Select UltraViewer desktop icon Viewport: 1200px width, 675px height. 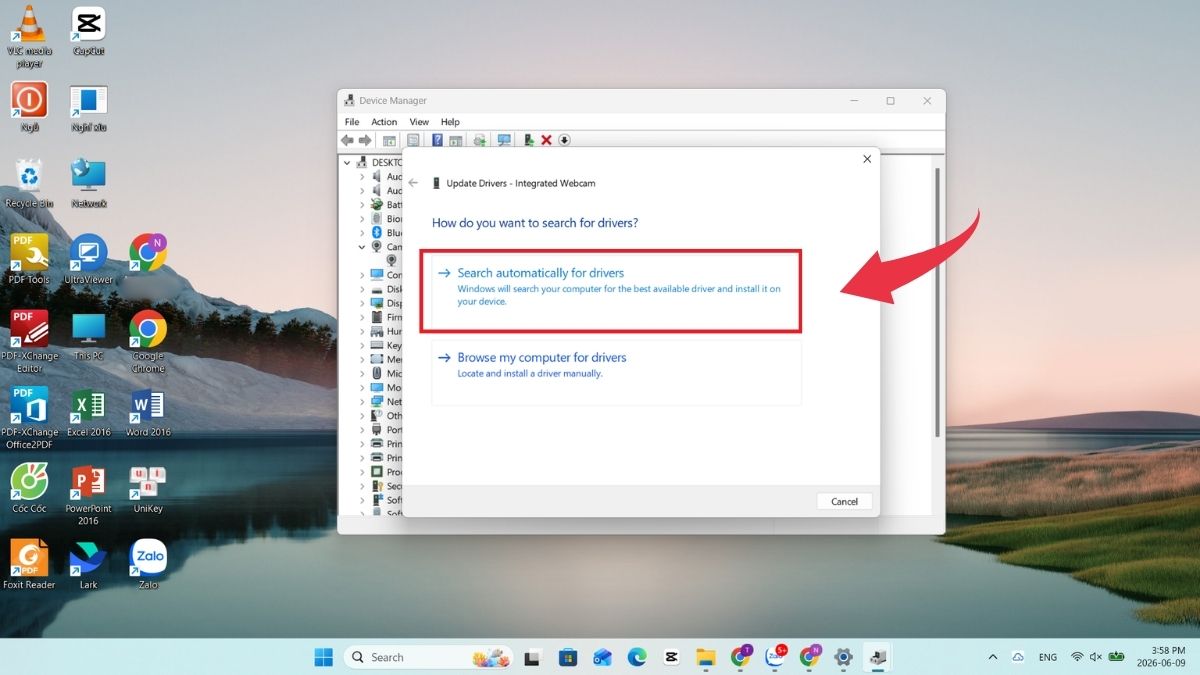coord(88,260)
